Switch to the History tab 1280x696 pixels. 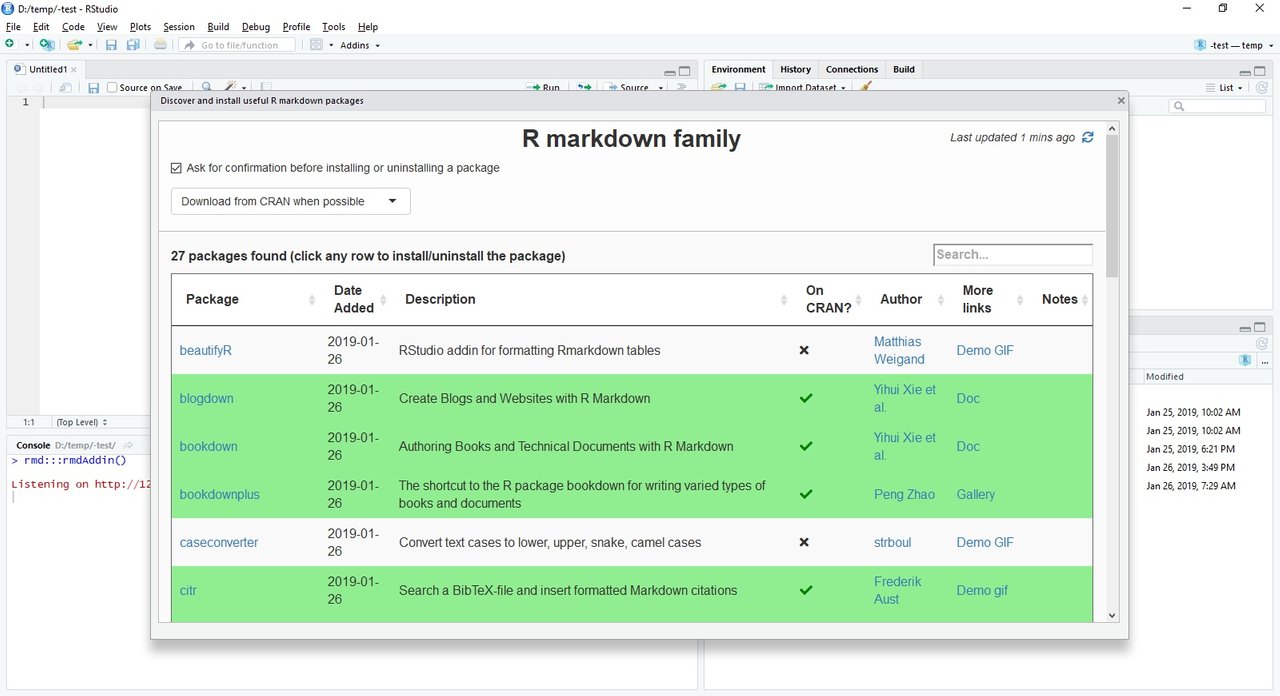pyautogui.click(x=795, y=69)
